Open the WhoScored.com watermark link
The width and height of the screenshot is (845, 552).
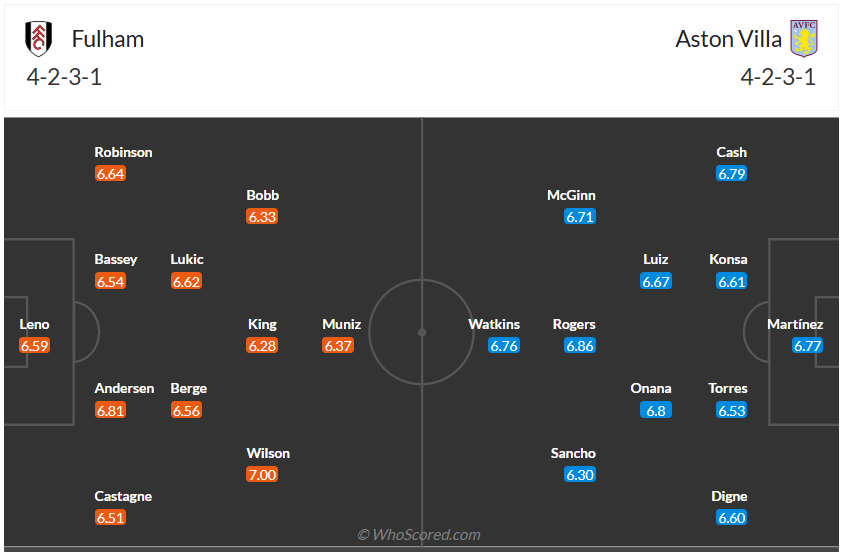[420, 535]
